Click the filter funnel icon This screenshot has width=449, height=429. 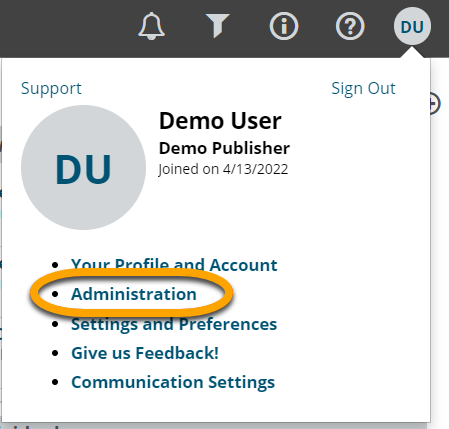click(x=217, y=26)
